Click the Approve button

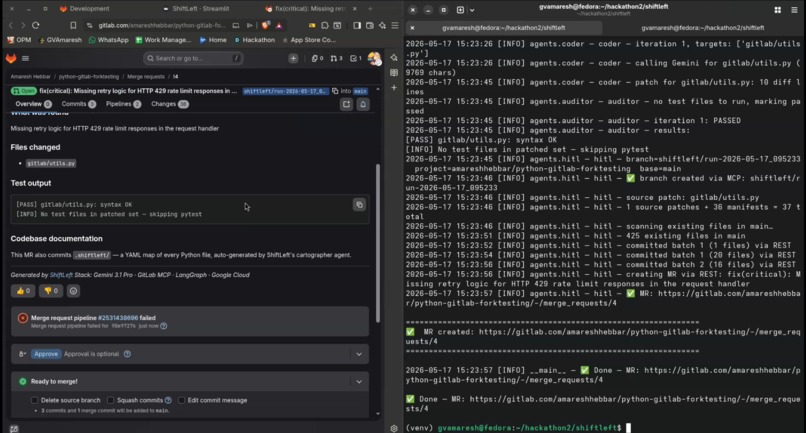coord(46,354)
